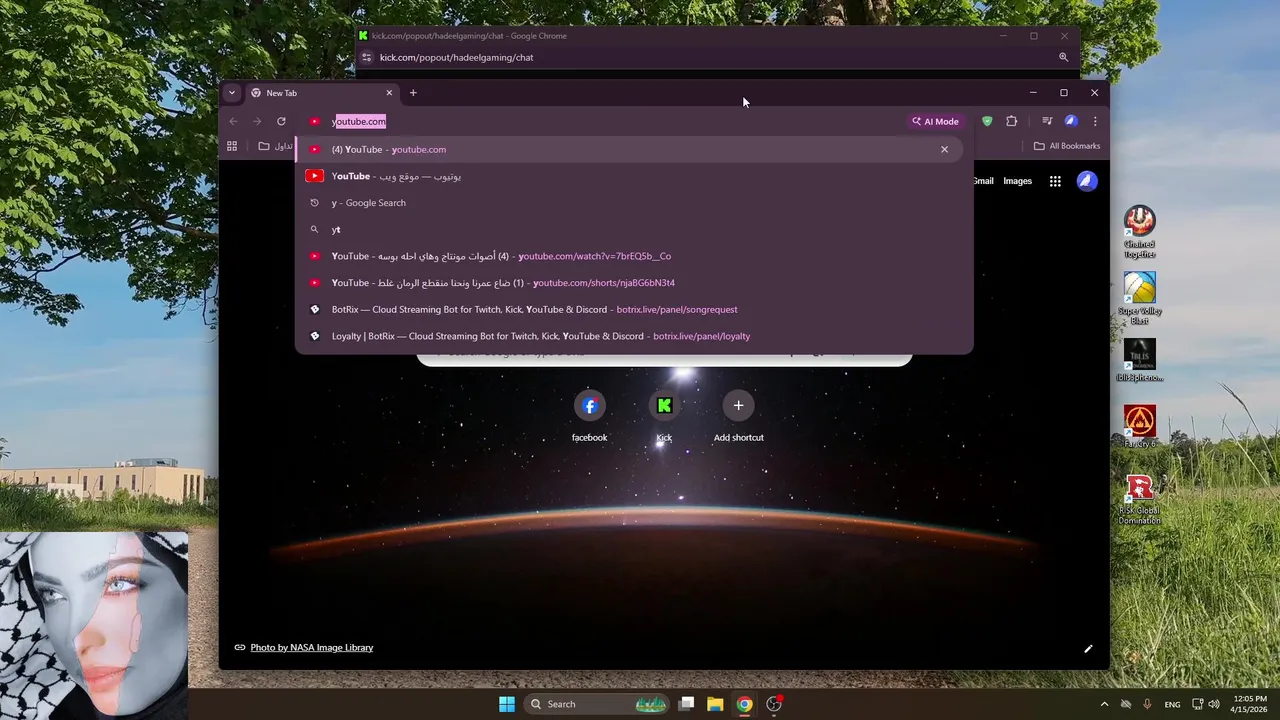Viewport: 1280px width, 720px height.
Task: Select the youtube.com/watch?v=7brEQ5b__Co suggestion
Action: (634, 256)
